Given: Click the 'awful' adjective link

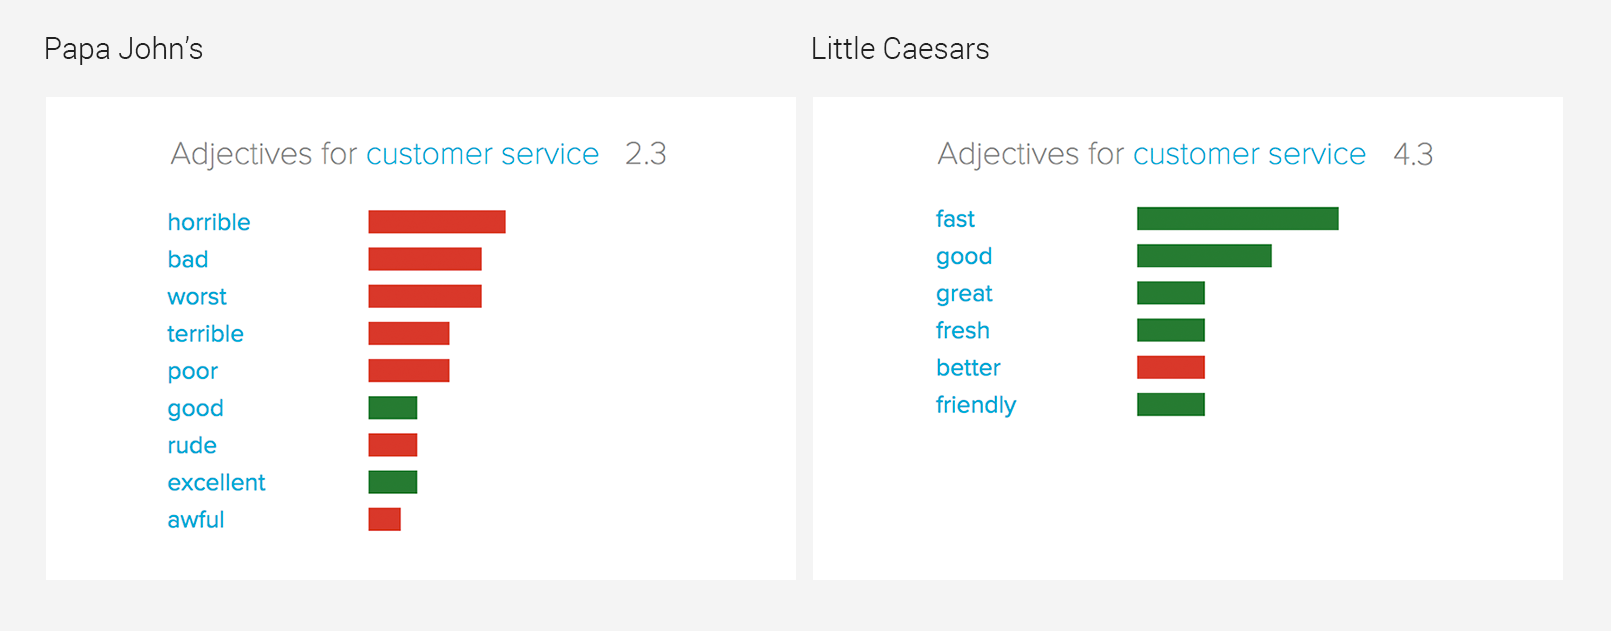Looking at the screenshot, I should pyautogui.click(x=196, y=519).
